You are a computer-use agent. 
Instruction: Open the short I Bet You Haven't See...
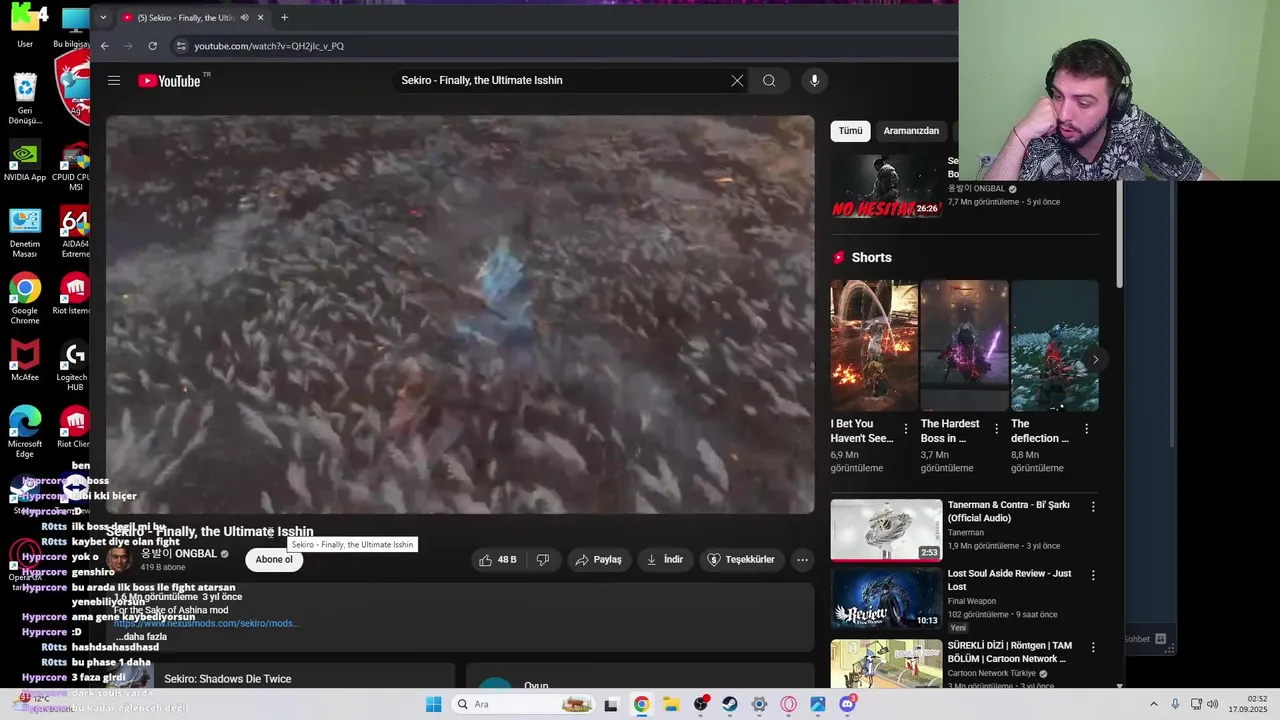pyautogui.click(x=874, y=346)
